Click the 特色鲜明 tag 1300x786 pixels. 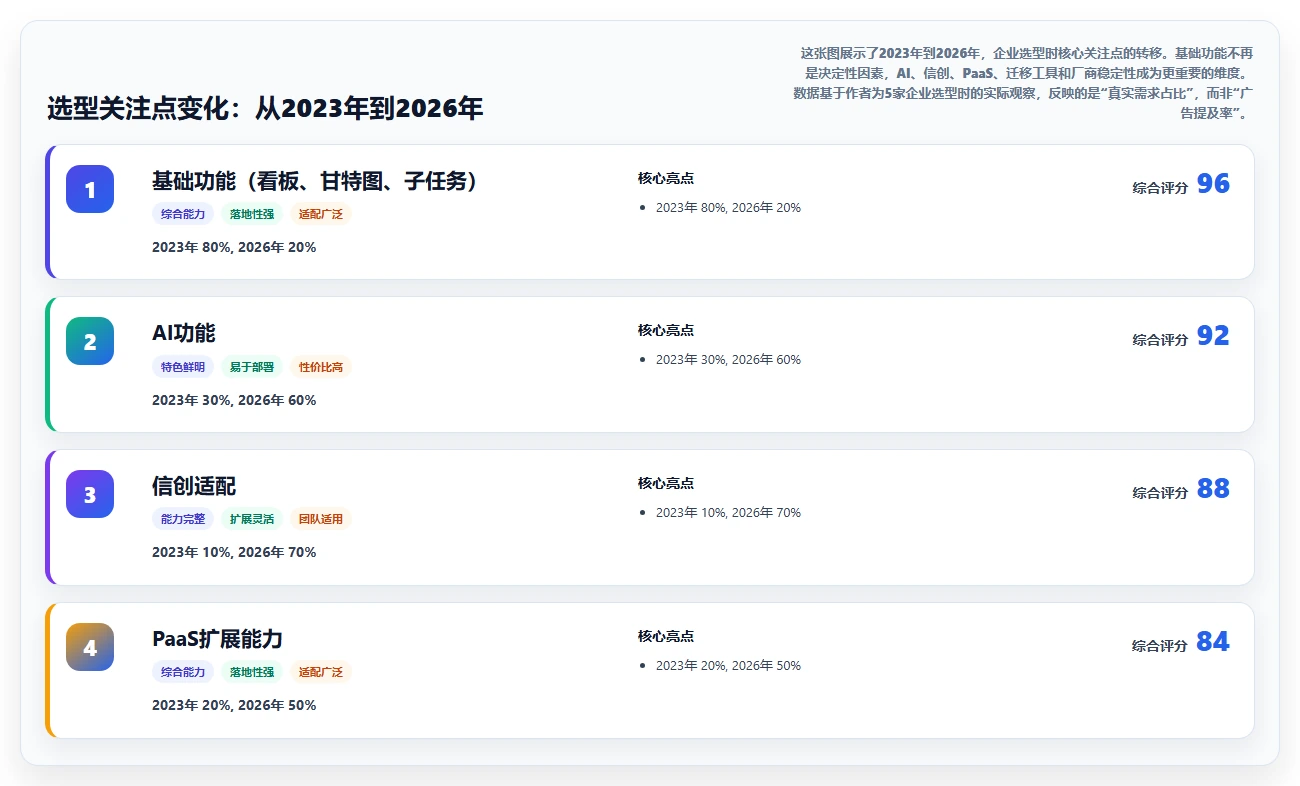tap(183, 367)
